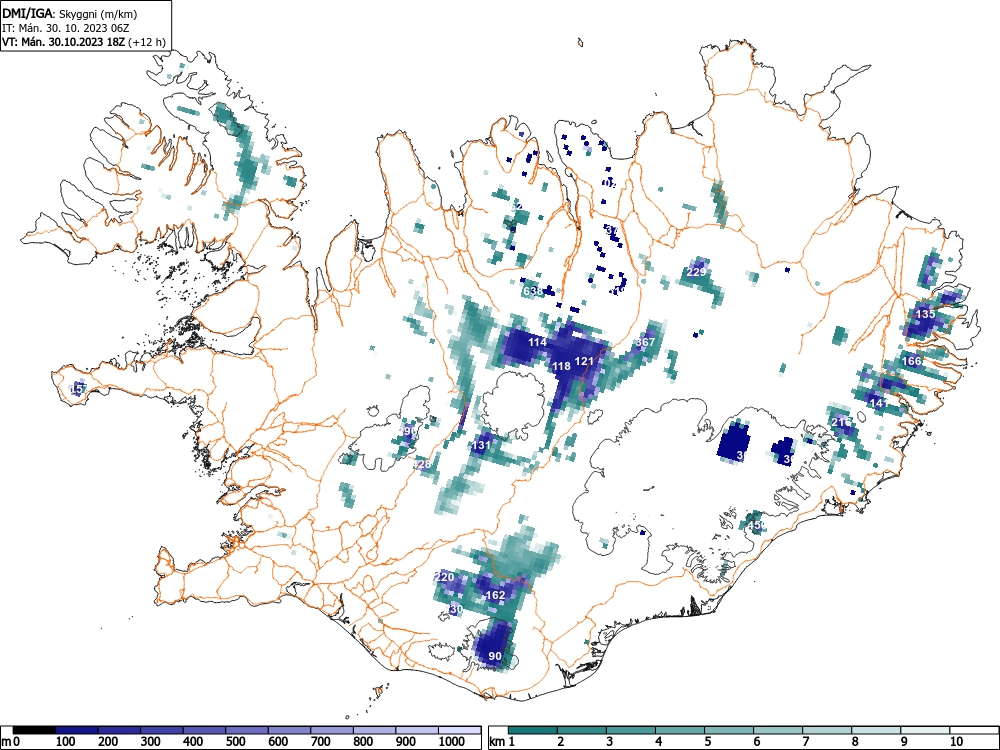Click the 'DMI/IGA: Skyggni (m/km)' title text

(x=70, y=13)
